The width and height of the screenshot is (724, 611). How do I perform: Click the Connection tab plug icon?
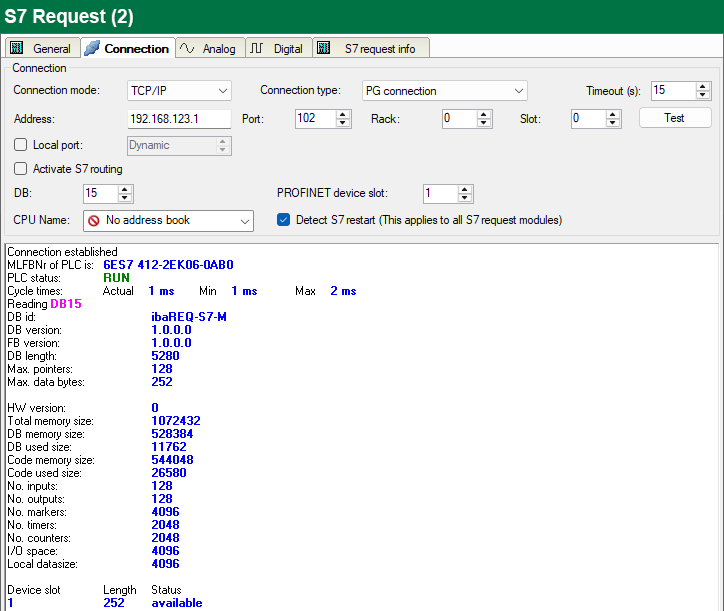(x=92, y=48)
